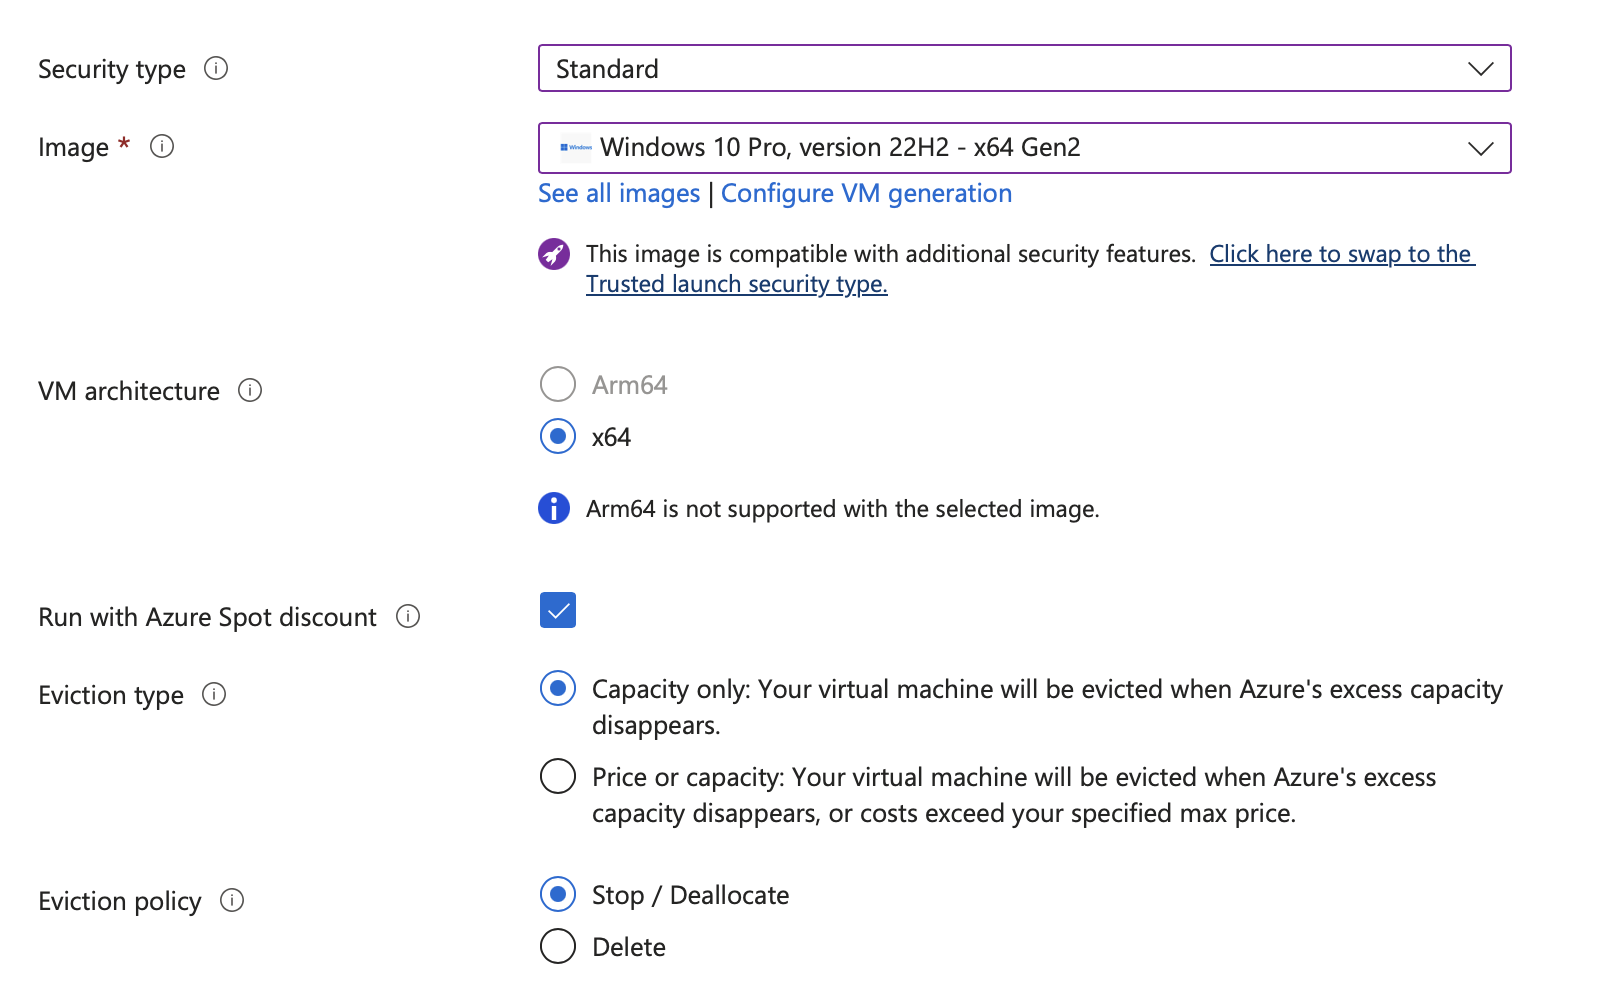Click the Security type info icon
The image size is (1624, 1002).
[216, 68]
